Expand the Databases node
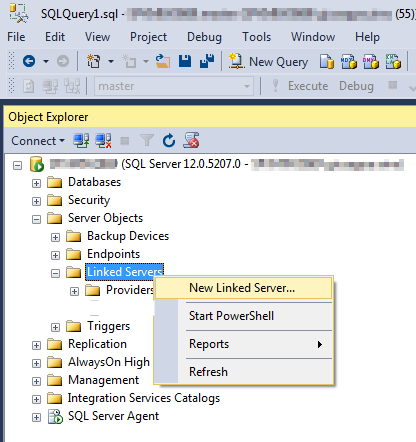This screenshot has height=442, width=416. [36, 183]
